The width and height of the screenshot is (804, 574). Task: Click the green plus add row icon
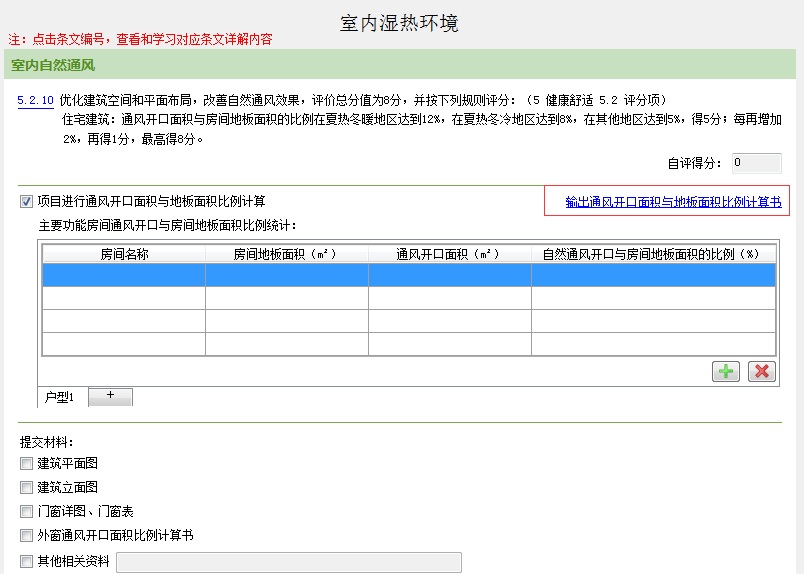[x=726, y=371]
